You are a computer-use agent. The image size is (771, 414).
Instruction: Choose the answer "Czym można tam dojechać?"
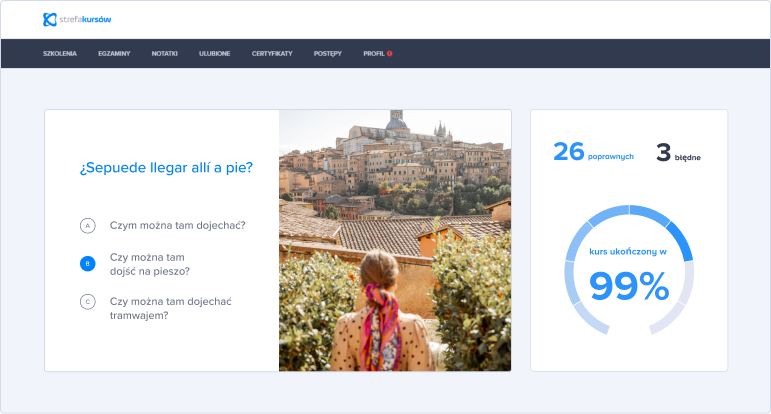pos(177,226)
